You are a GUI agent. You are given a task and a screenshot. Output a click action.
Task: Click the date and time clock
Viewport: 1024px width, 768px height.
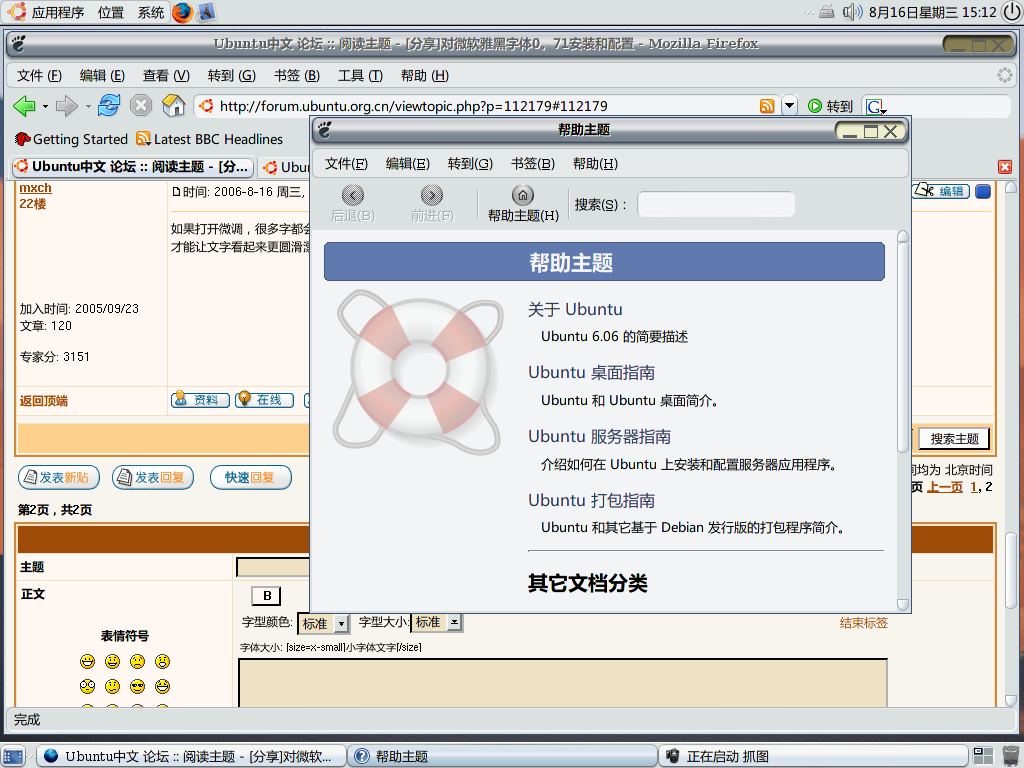[x=933, y=12]
